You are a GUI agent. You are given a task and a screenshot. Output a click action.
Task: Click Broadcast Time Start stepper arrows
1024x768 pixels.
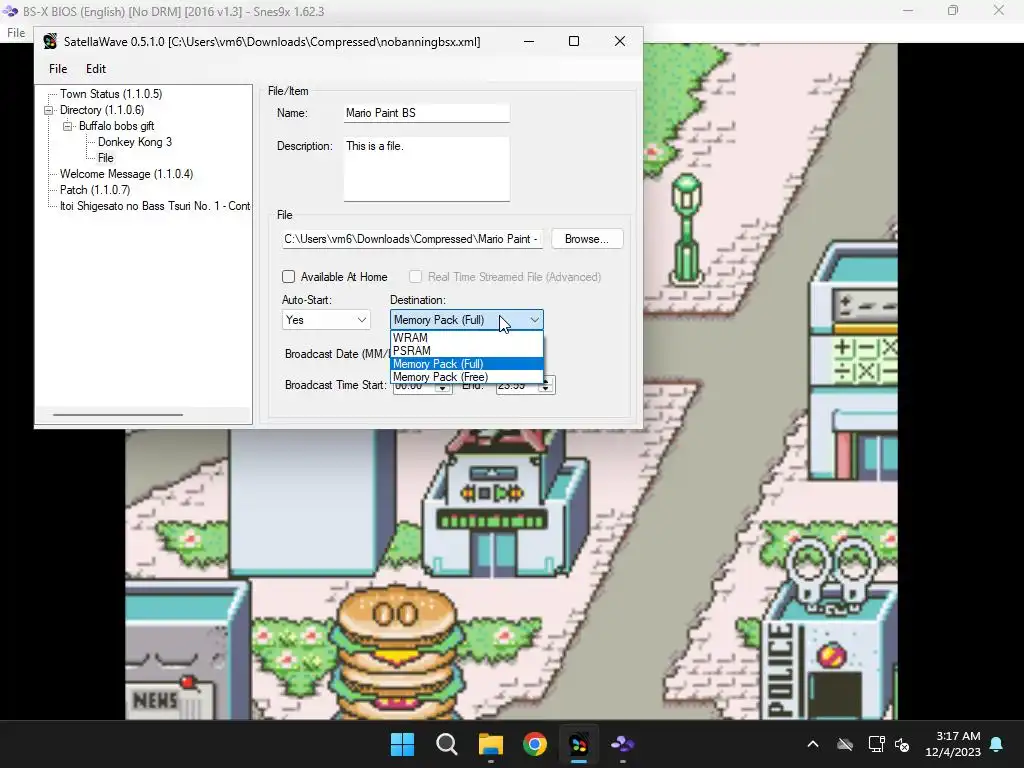(x=443, y=388)
